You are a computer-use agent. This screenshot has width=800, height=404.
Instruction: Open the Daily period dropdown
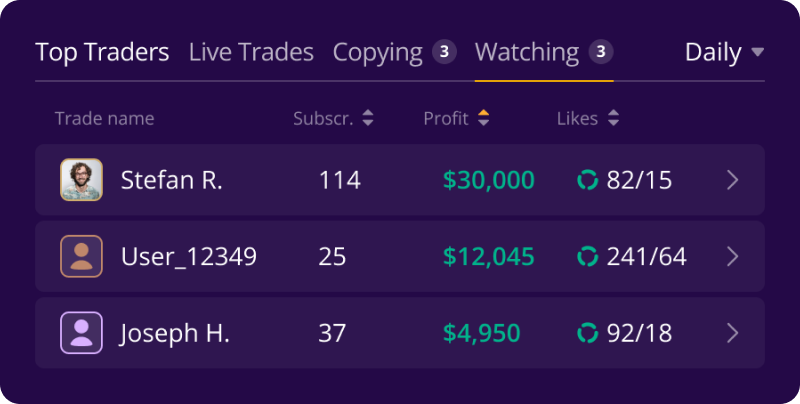[x=724, y=52]
